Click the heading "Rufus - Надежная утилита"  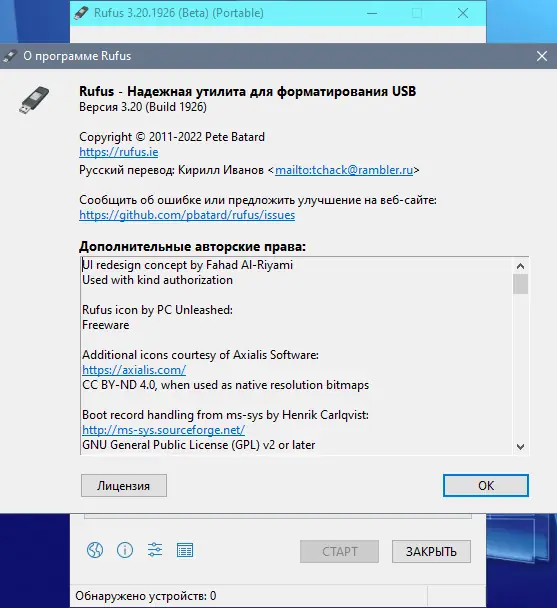click(247, 92)
